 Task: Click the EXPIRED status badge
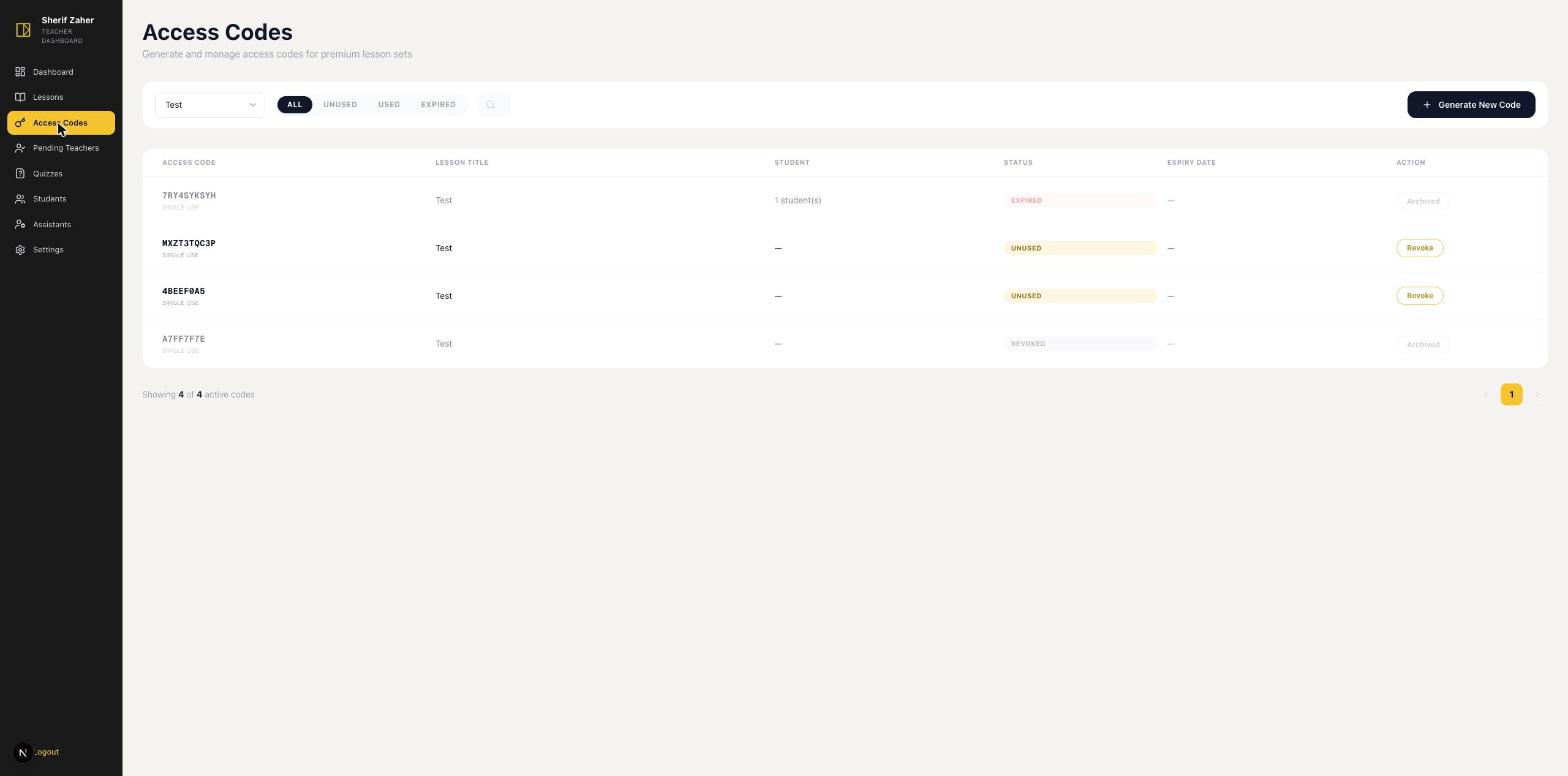tap(1080, 201)
